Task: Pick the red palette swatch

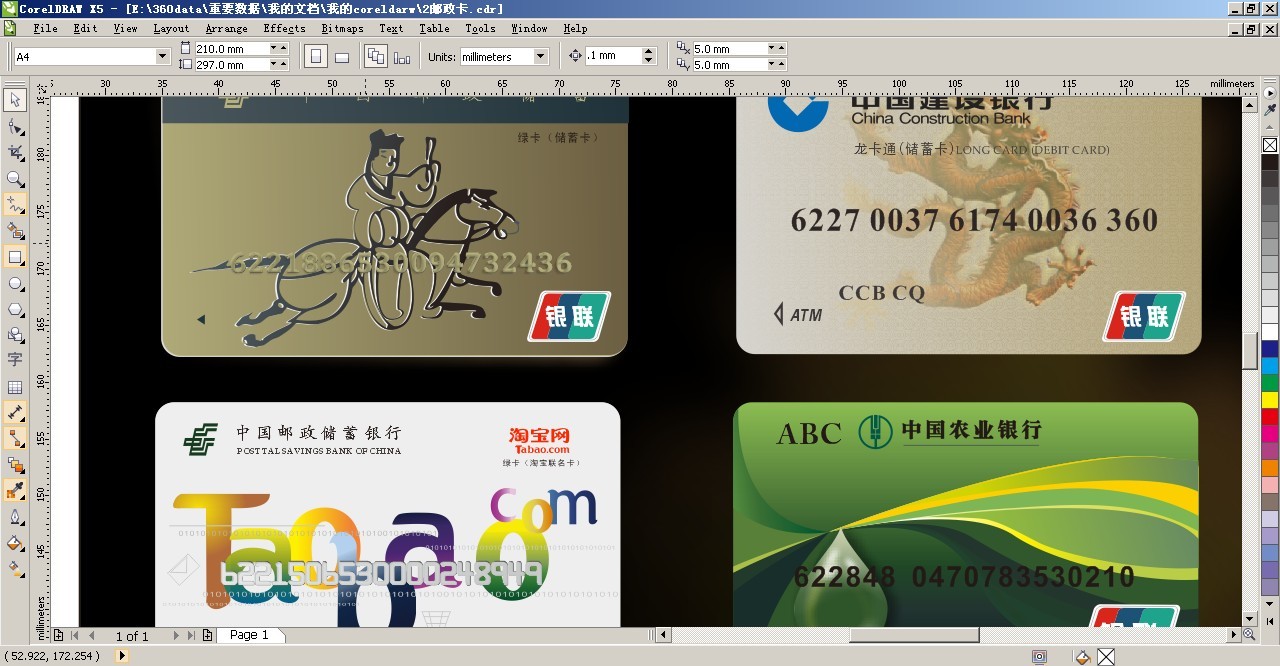Action: point(1270,417)
